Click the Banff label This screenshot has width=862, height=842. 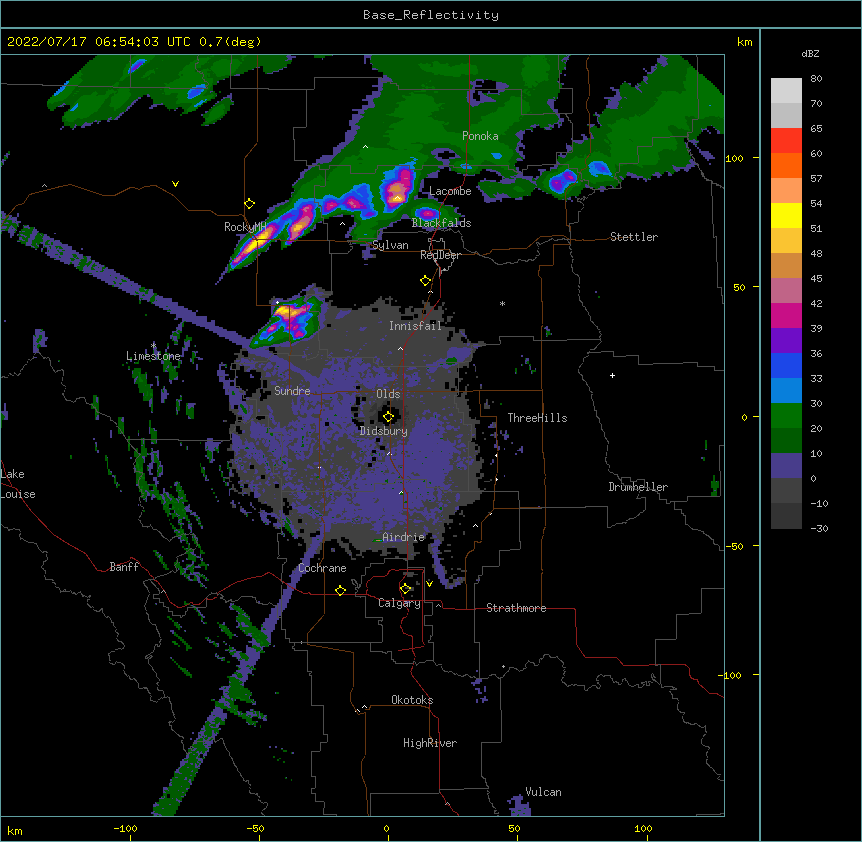coord(124,567)
